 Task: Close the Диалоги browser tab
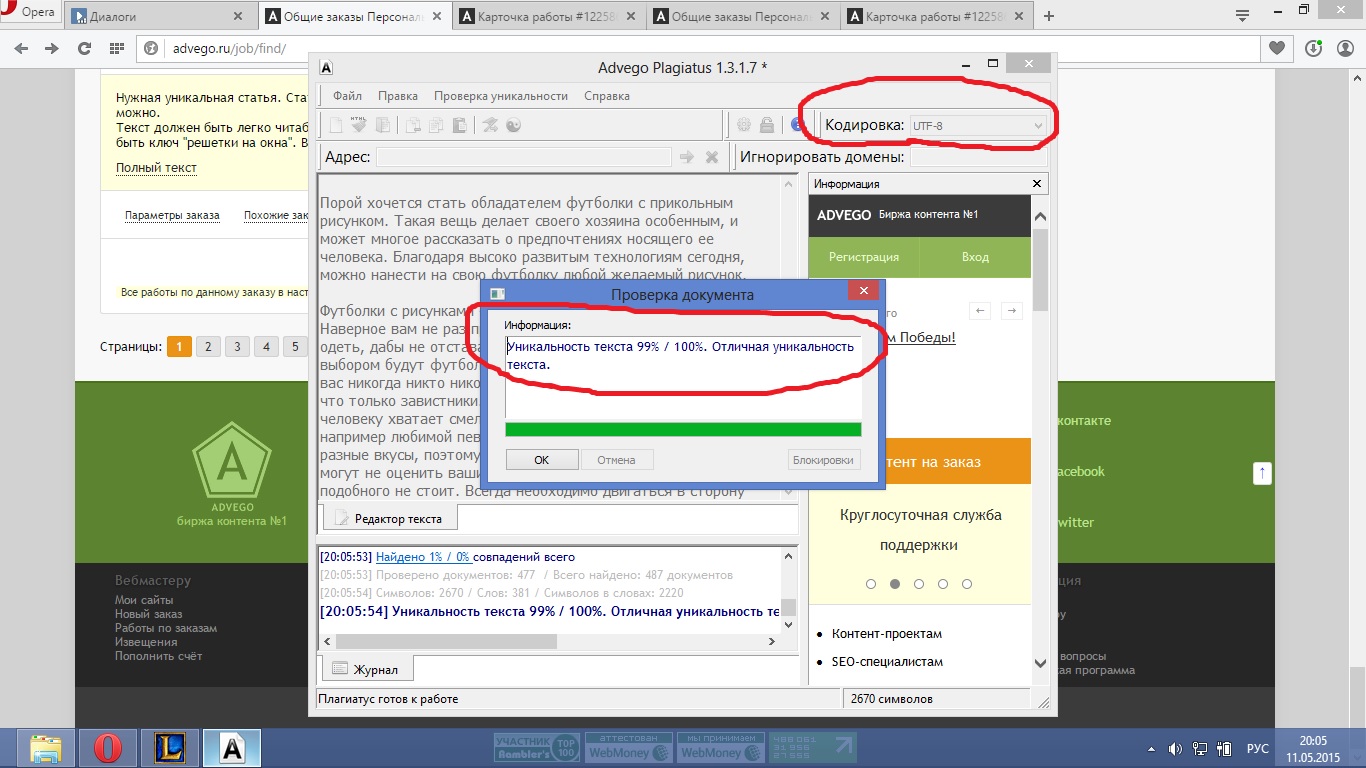click(x=237, y=17)
